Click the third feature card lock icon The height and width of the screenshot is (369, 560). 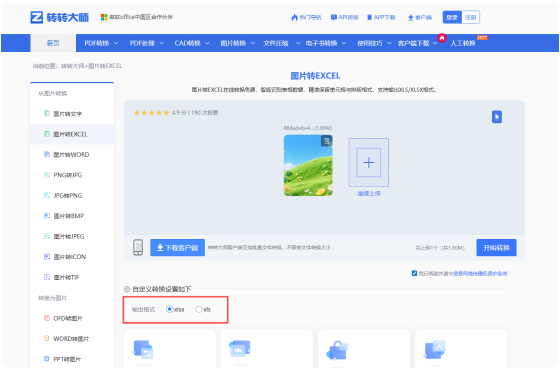pos(337,350)
